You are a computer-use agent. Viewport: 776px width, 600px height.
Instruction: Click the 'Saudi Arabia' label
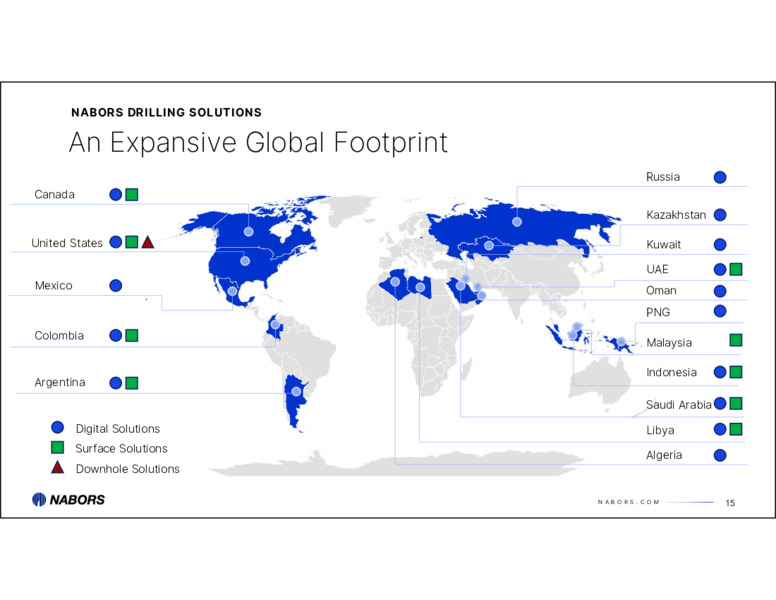click(x=679, y=405)
